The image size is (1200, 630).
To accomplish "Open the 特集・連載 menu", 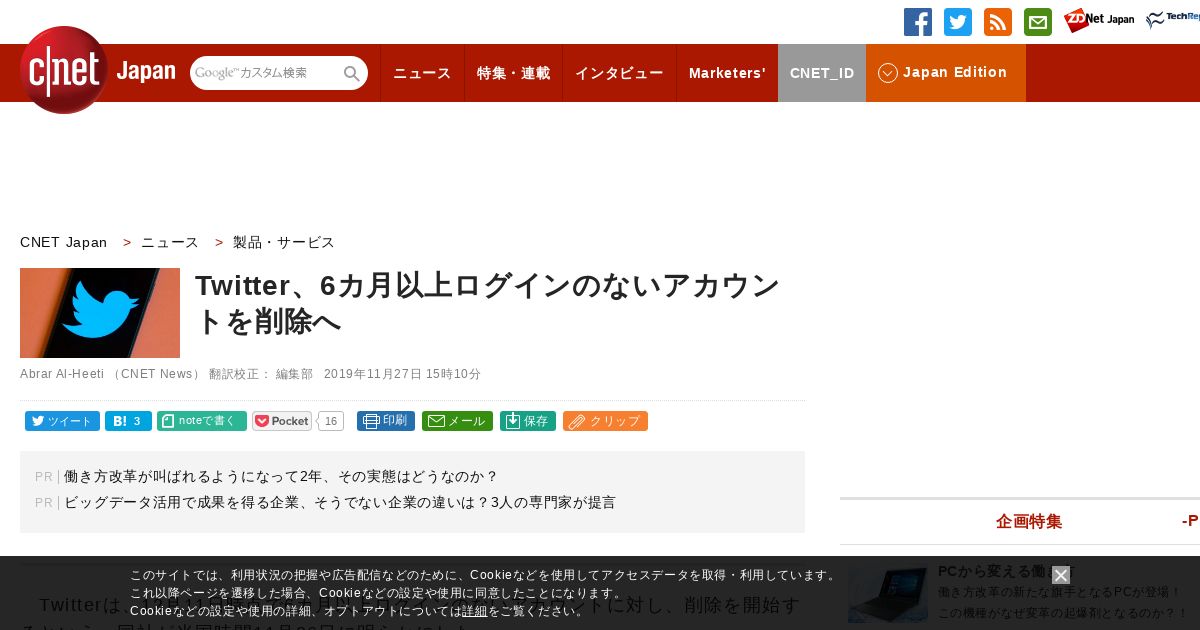I will (513, 73).
